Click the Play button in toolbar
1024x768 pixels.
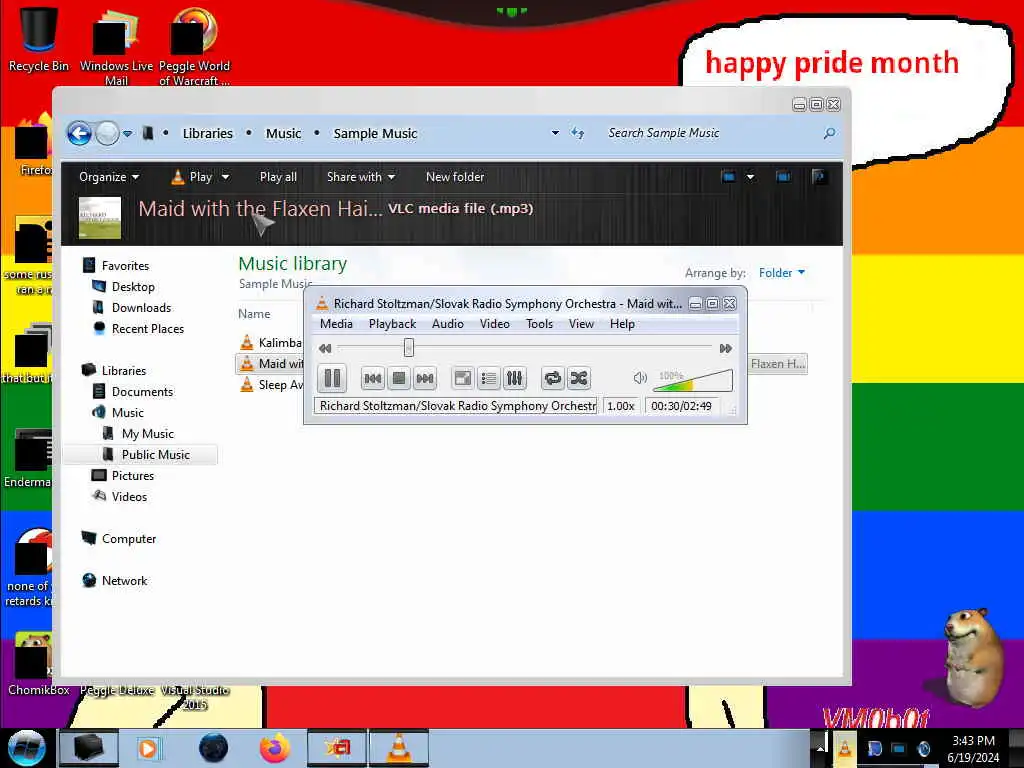pos(192,177)
